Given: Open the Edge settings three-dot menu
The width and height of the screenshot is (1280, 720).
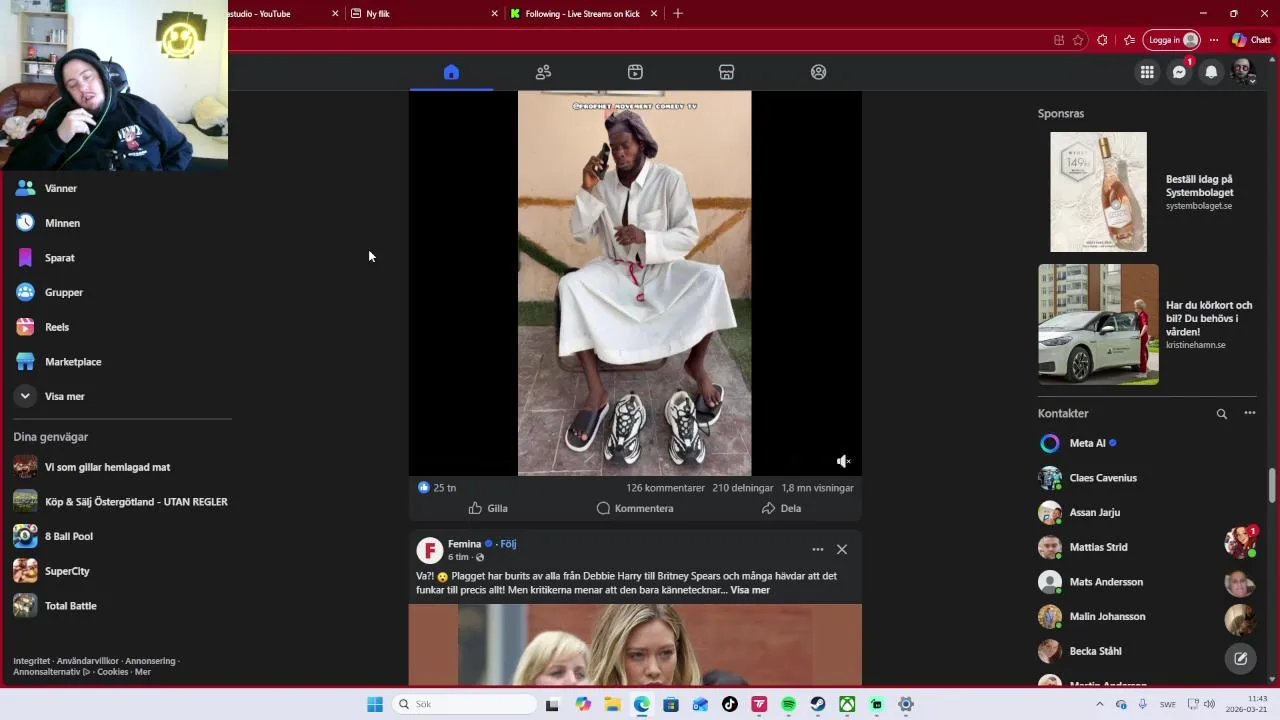Looking at the screenshot, I should coord(1214,40).
